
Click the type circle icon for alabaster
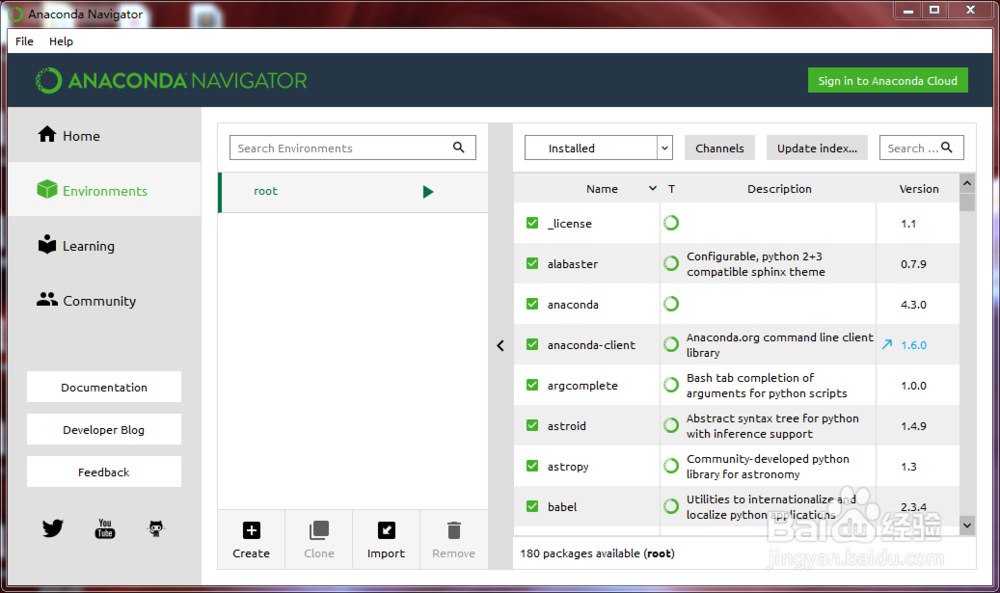tap(671, 263)
